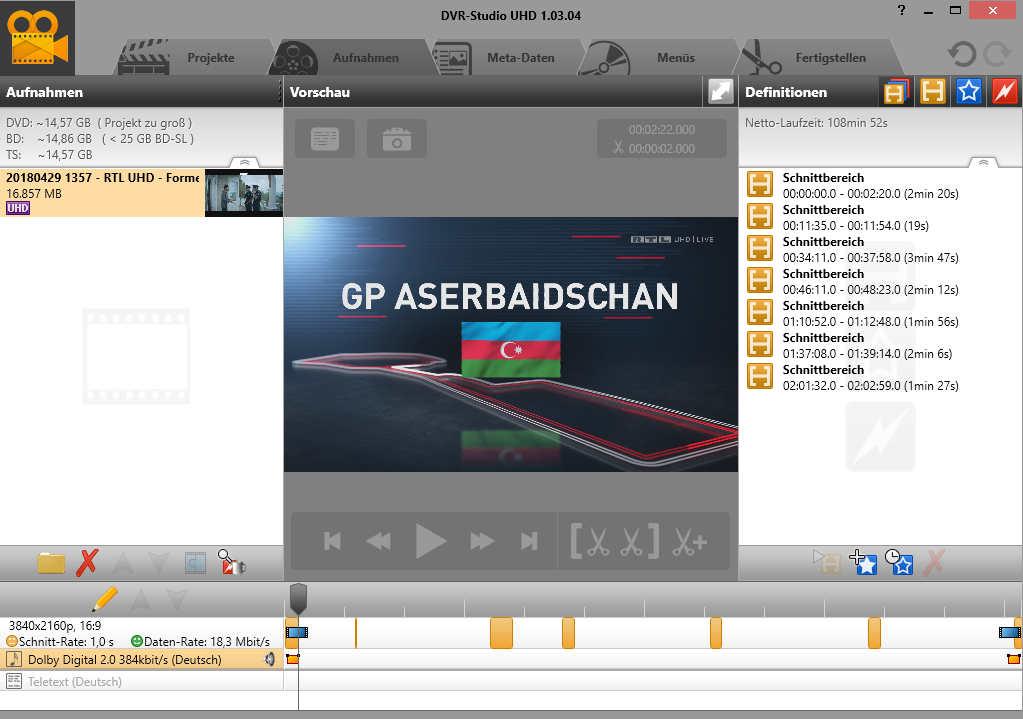Toggle the Dolby Digital audio speaker
The image size is (1023, 719).
coord(269,659)
